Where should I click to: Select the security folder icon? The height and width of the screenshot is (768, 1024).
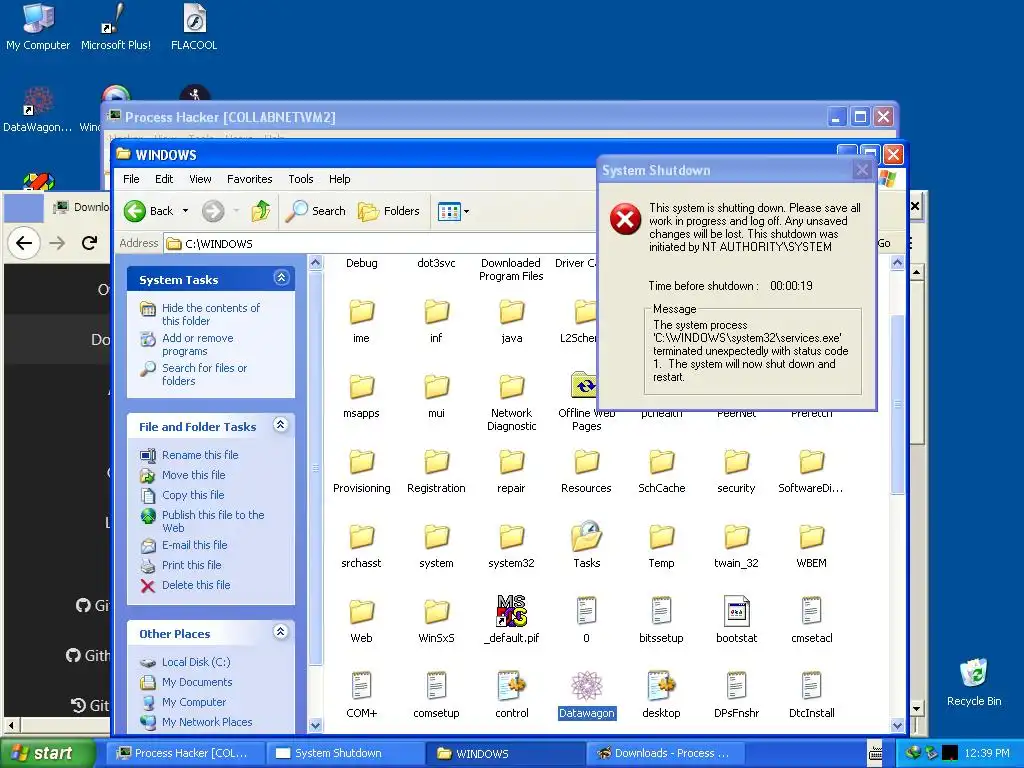coord(737,462)
